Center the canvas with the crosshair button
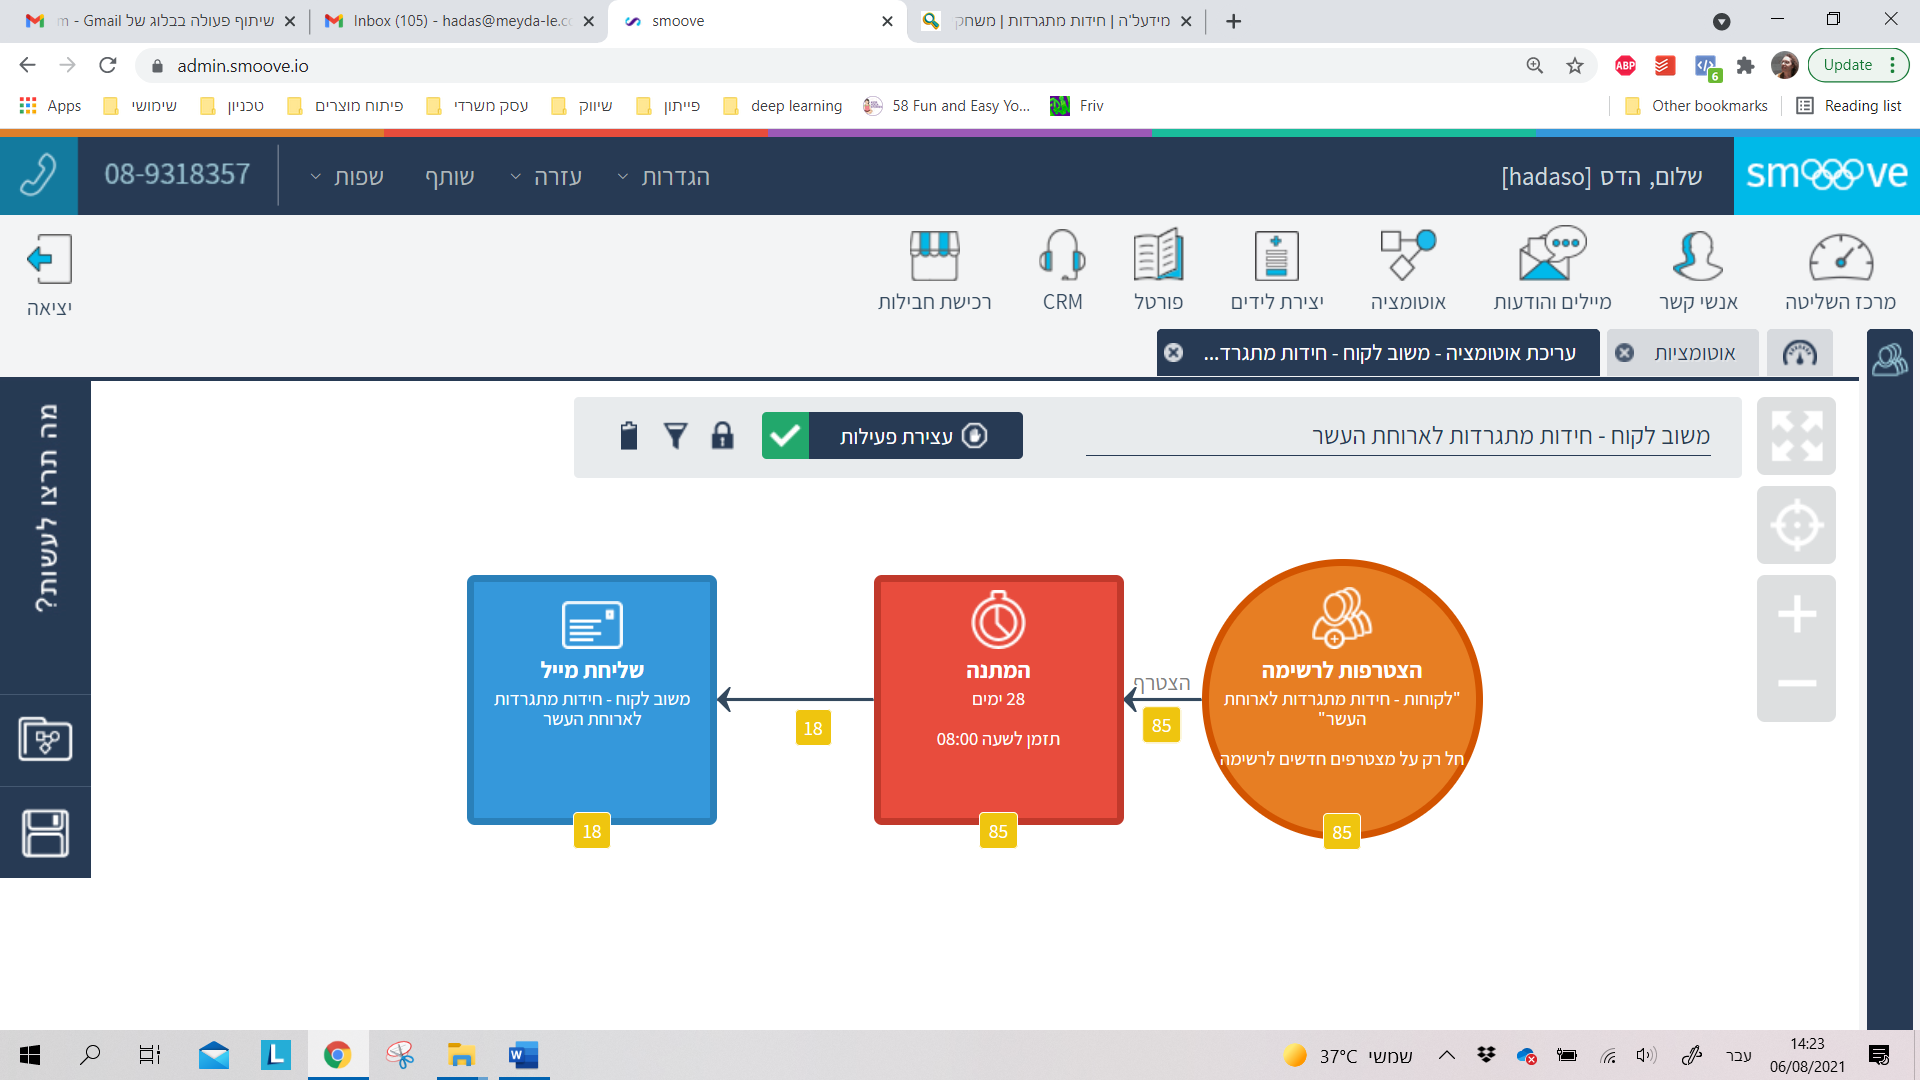Viewport: 1920px width, 1080px height. (x=1796, y=525)
